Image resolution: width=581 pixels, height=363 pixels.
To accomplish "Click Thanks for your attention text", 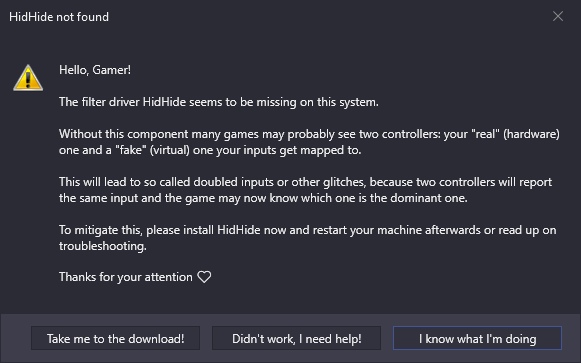I will tap(126, 277).
